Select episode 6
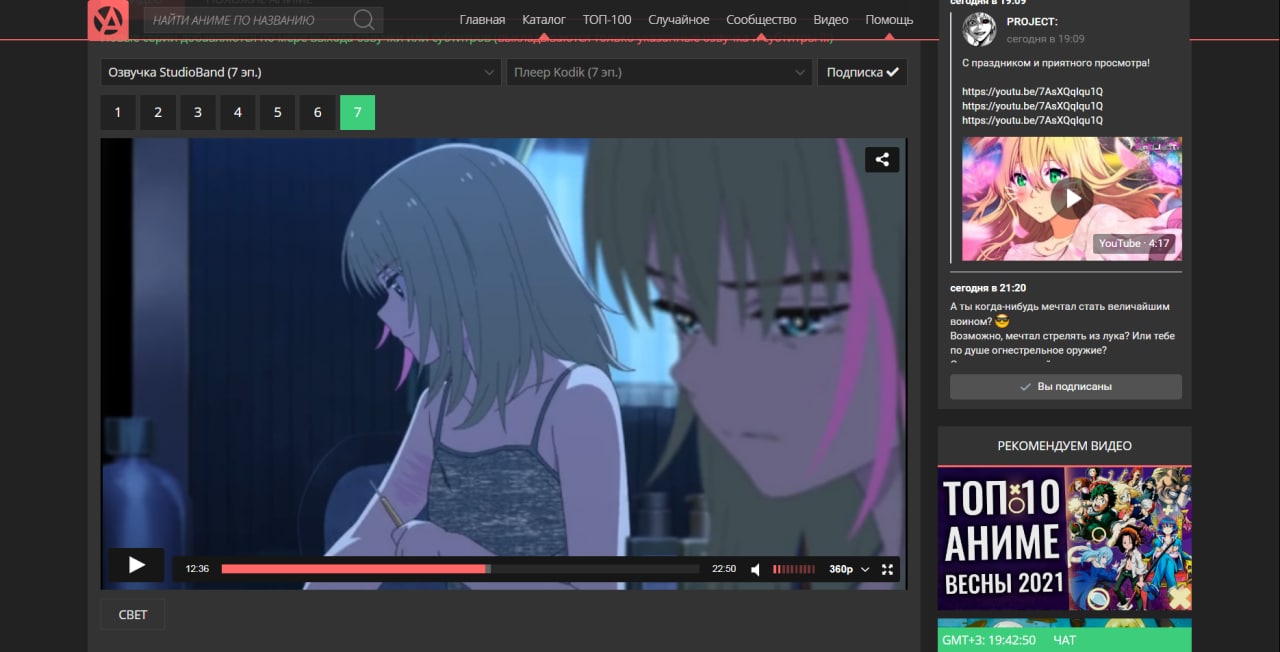 tap(318, 112)
